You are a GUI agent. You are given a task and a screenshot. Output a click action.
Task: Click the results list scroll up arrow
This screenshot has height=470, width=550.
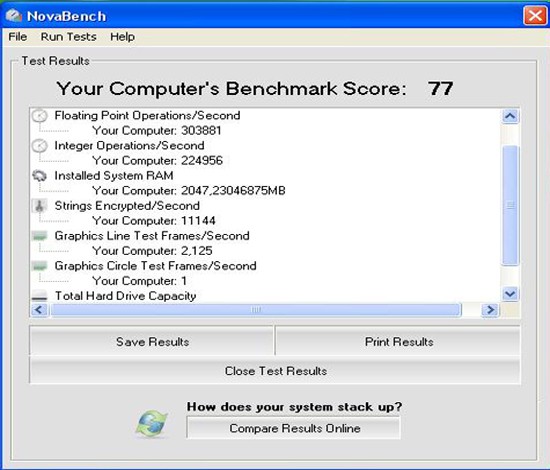coord(510,116)
